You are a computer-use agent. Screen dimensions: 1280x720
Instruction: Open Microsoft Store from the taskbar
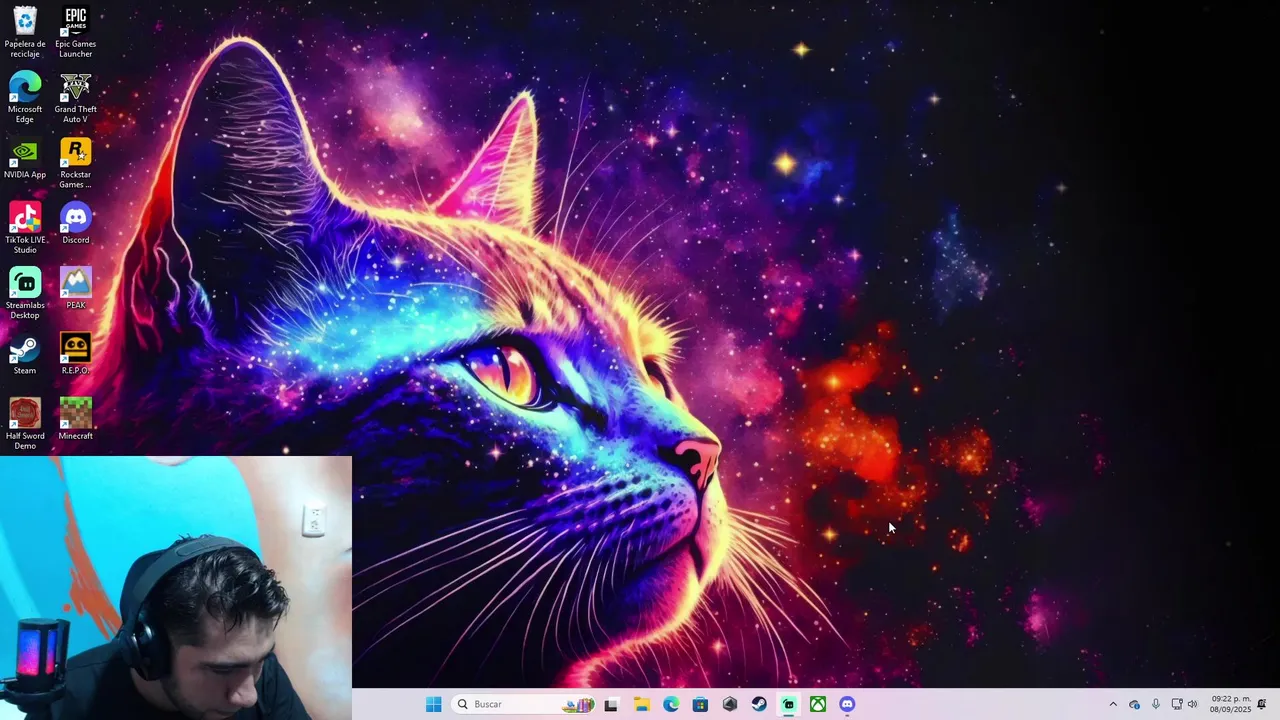pyautogui.click(x=700, y=704)
